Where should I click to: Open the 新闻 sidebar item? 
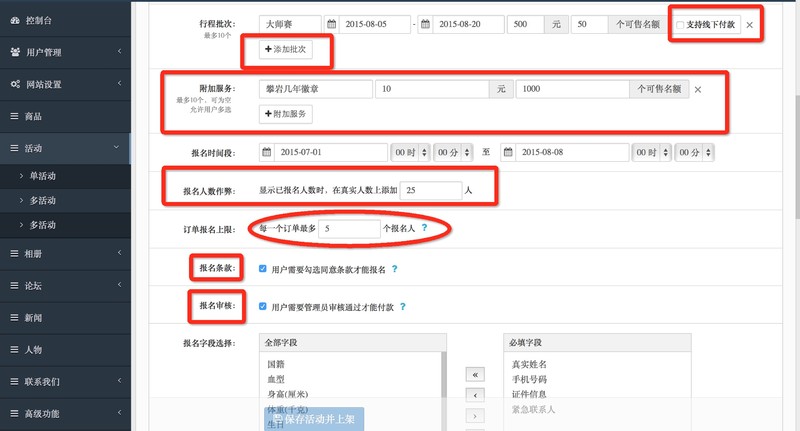65,318
